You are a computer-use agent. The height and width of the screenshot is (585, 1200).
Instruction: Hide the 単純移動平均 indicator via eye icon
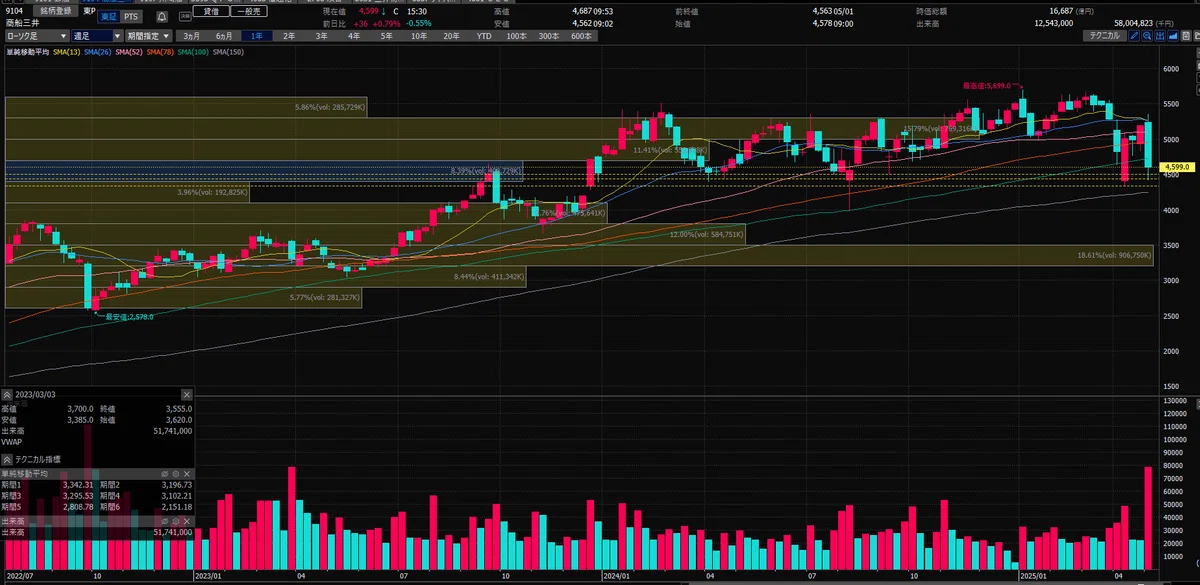tap(164, 473)
